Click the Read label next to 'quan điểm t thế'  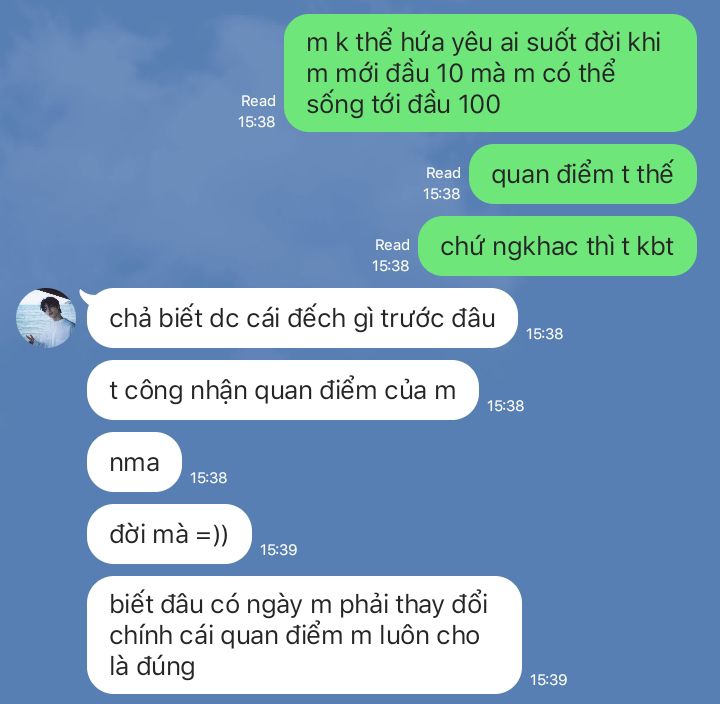coord(443,173)
